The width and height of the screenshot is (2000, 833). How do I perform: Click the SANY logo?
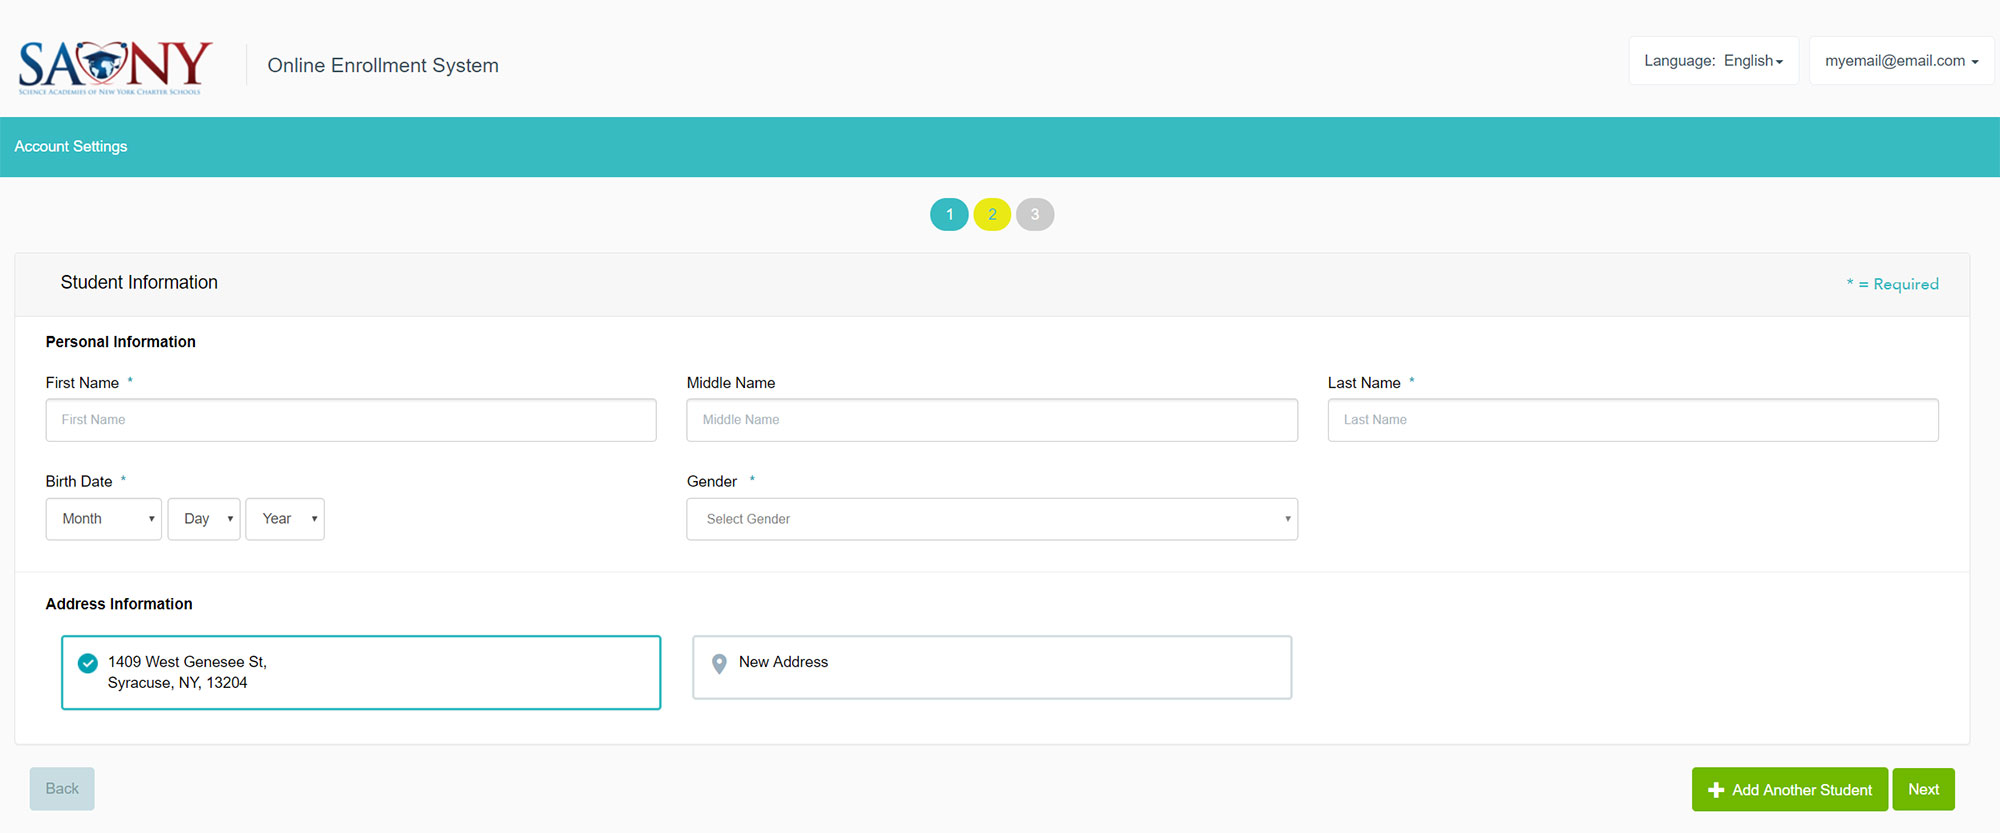click(115, 66)
